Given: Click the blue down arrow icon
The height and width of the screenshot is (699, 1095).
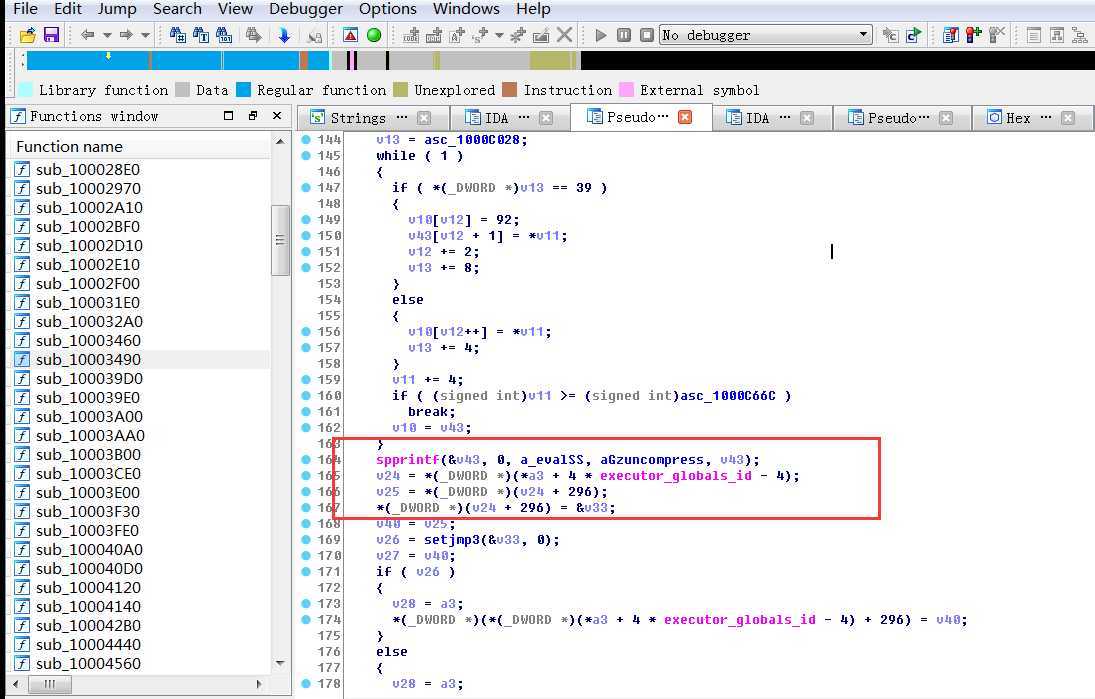Looking at the screenshot, I should [284, 35].
